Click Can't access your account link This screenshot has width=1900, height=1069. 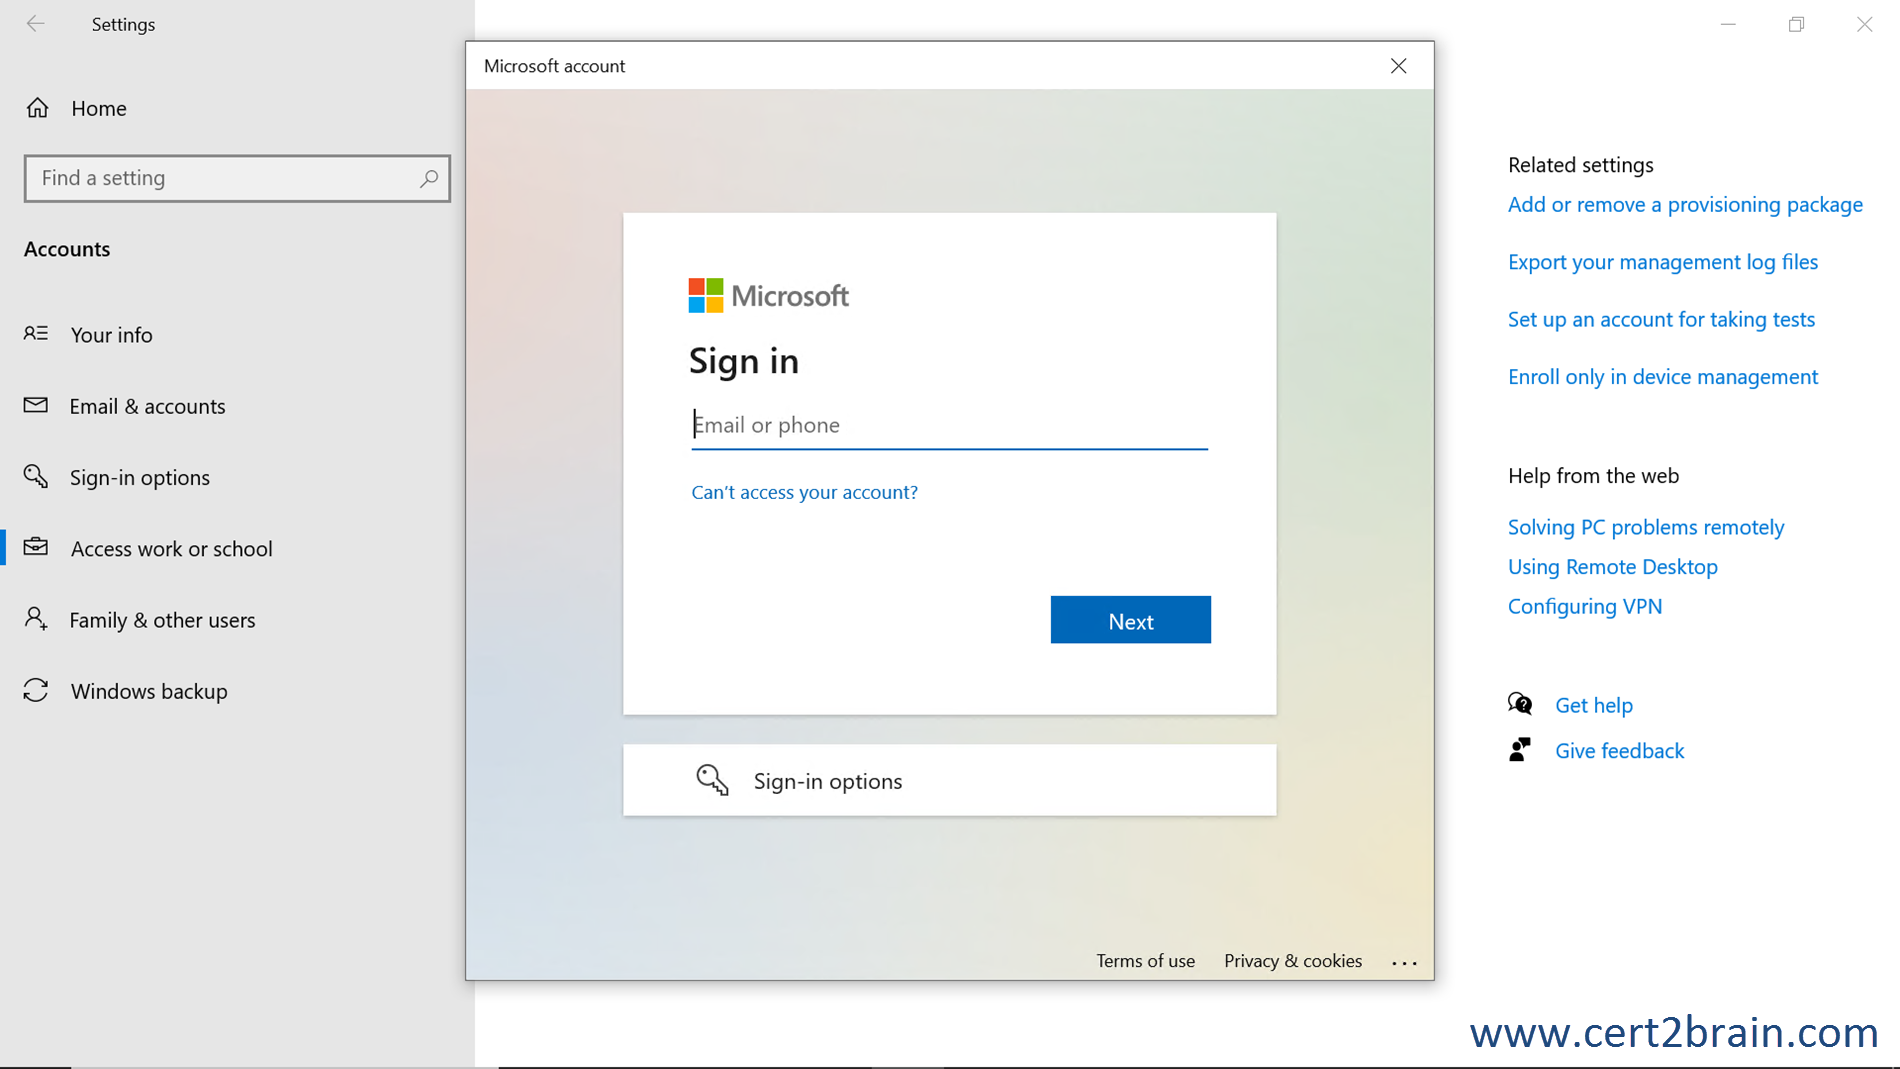(x=804, y=492)
